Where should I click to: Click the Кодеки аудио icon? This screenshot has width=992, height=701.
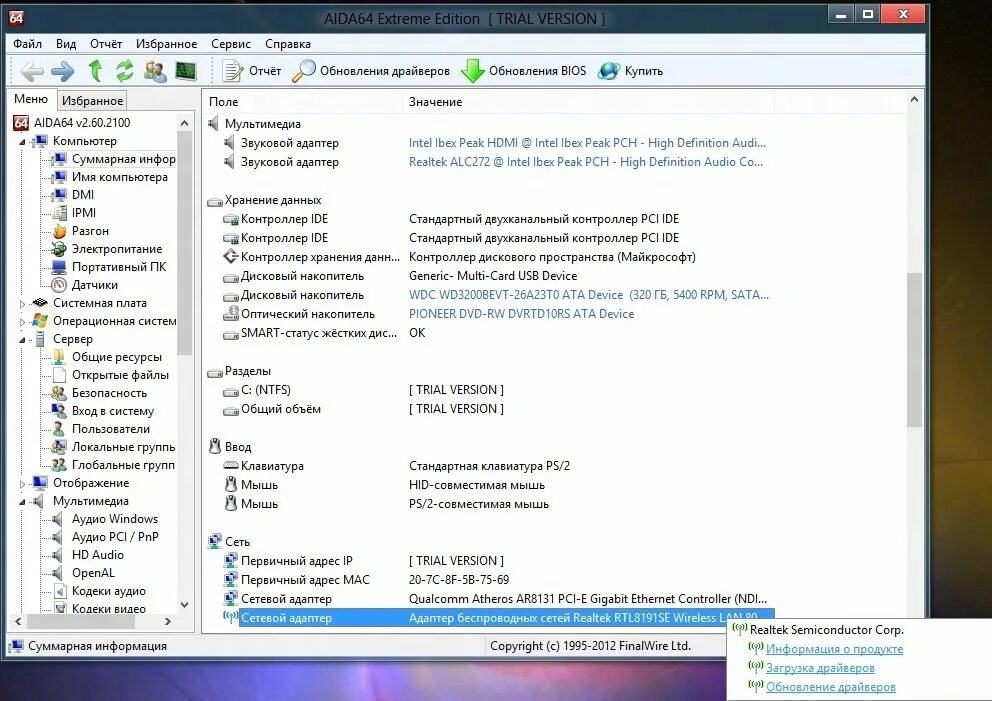point(60,591)
